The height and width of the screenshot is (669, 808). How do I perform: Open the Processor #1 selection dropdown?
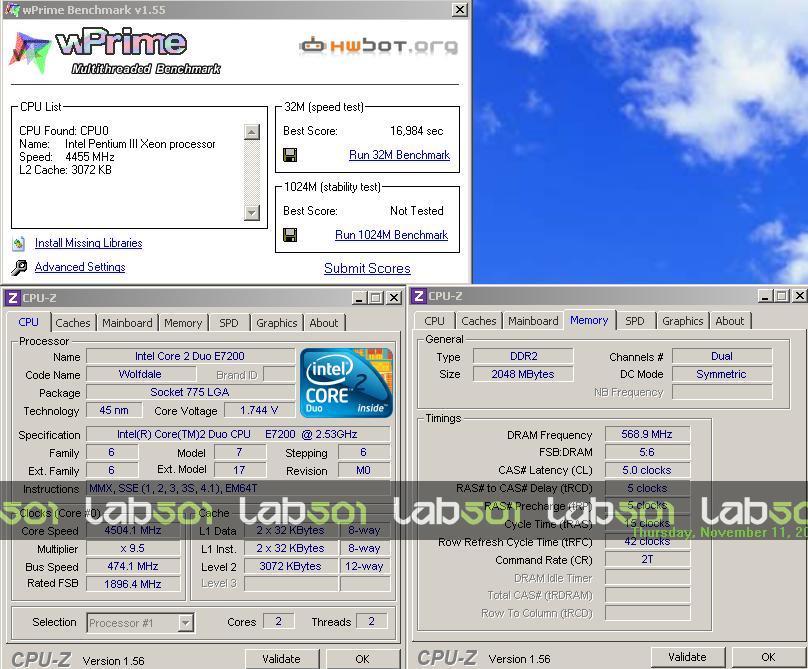click(x=186, y=623)
